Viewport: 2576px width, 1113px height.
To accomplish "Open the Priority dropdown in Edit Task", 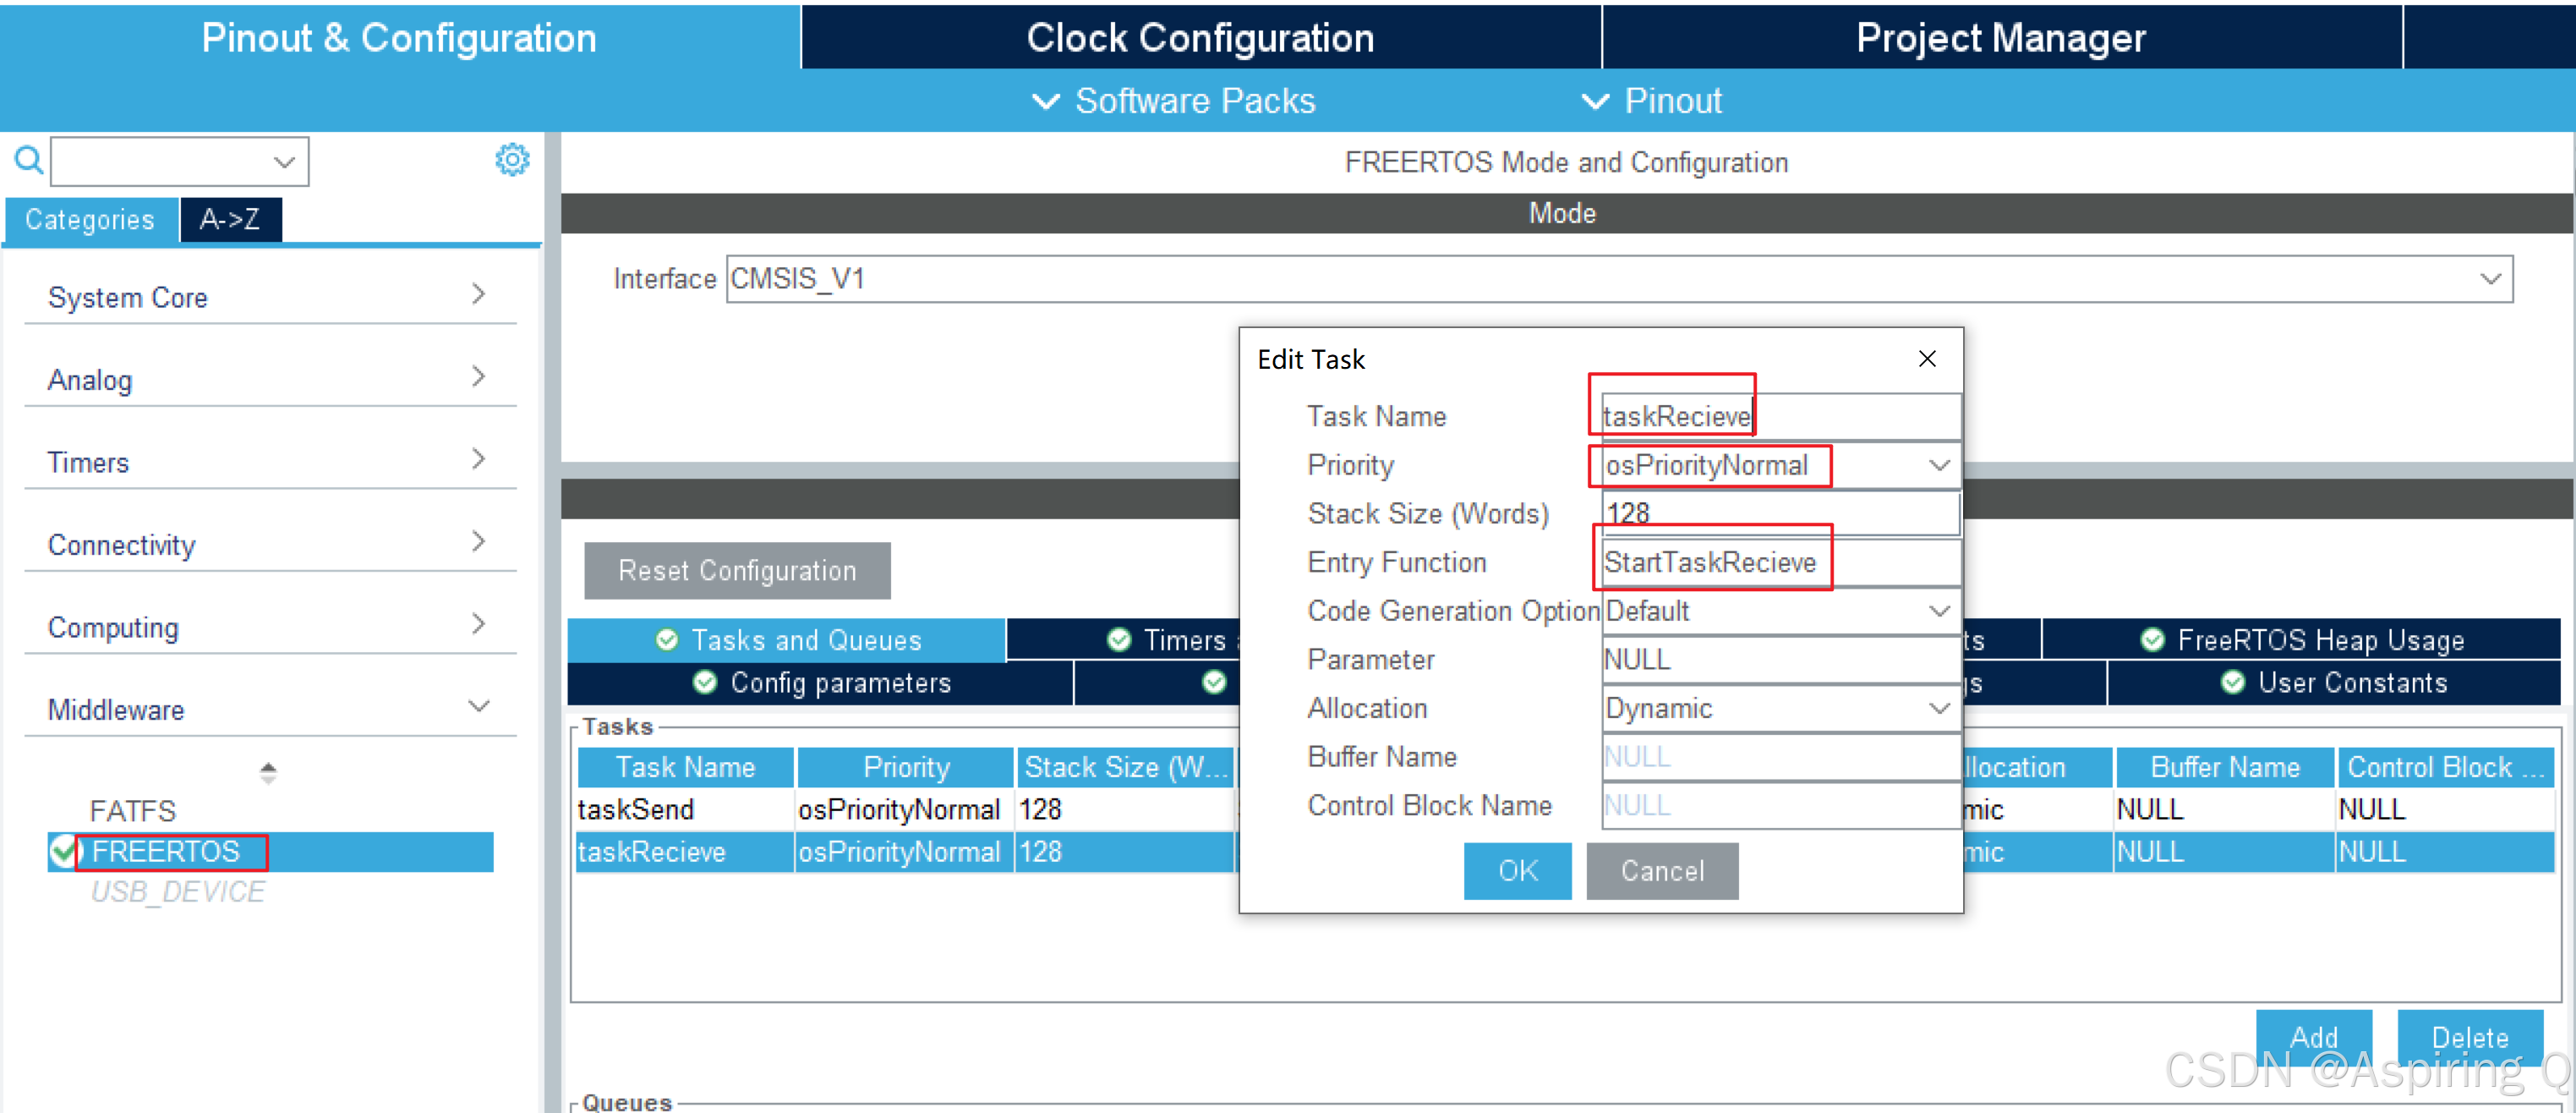I will pos(1938,465).
